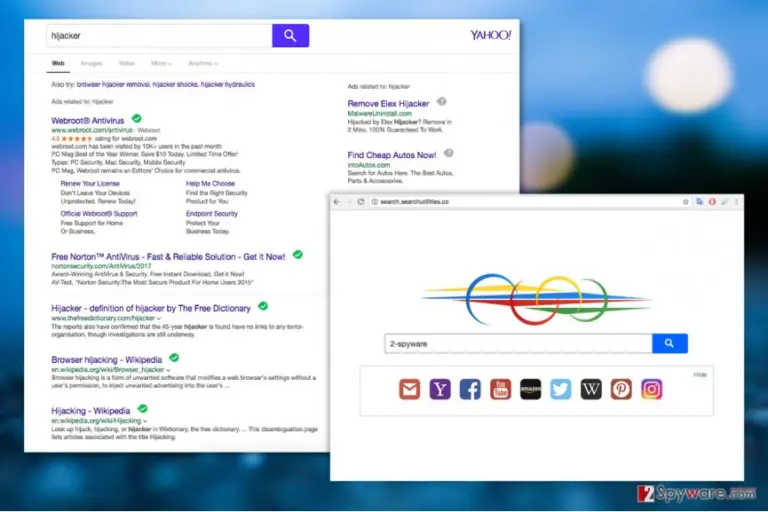The image size is (768, 512).
Task: Reload the searchutilities page
Action: 361,202
